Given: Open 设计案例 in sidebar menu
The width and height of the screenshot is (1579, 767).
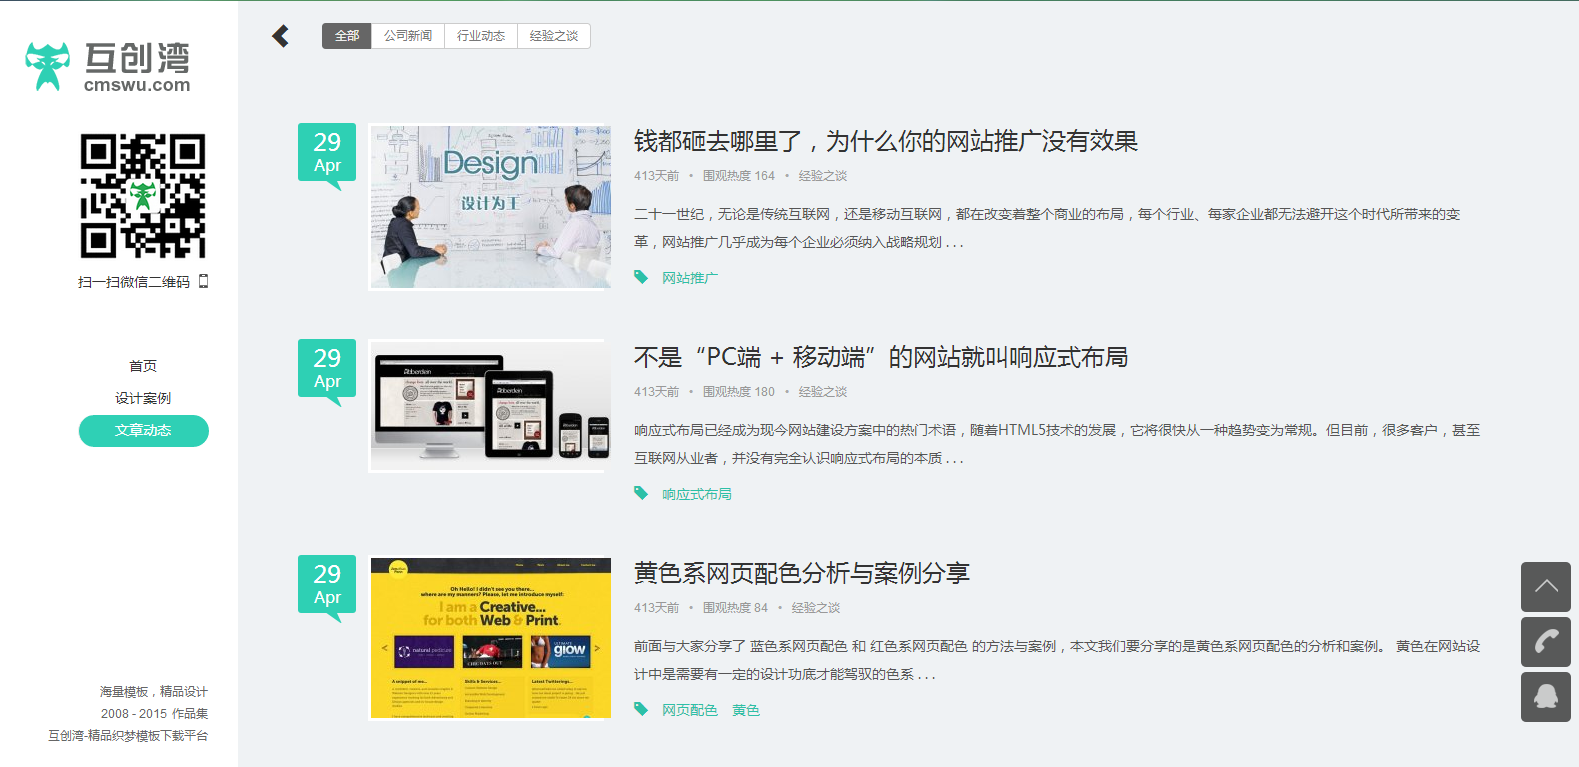Looking at the screenshot, I should [x=143, y=398].
